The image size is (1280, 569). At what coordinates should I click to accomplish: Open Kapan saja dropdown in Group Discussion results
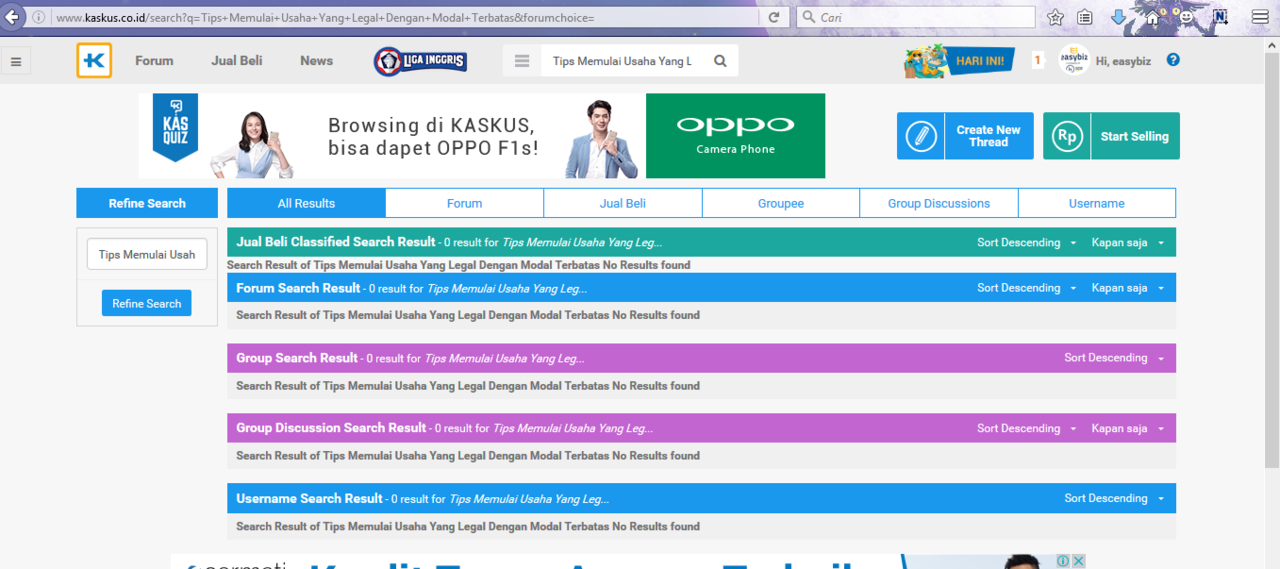(x=1128, y=428)
